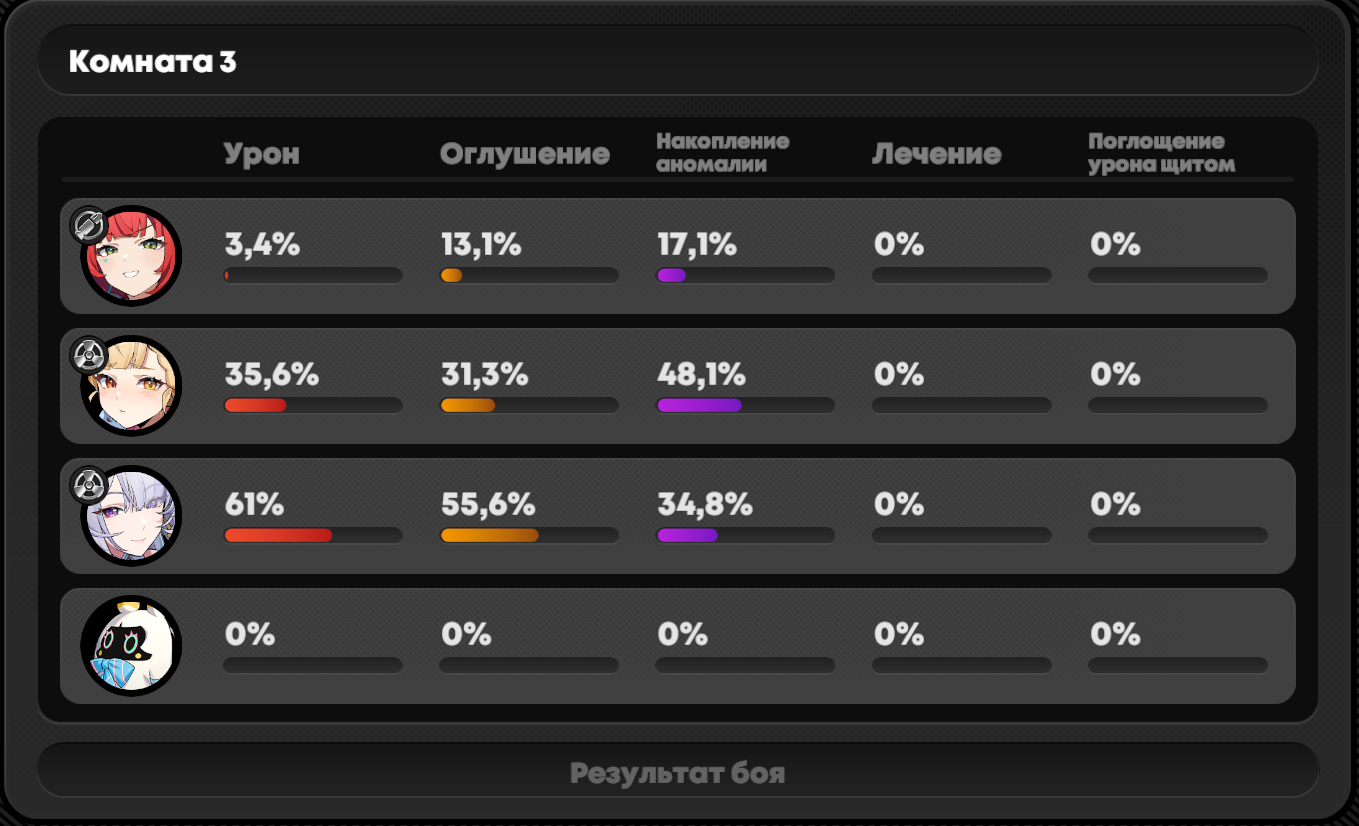The image size is (1359, 826).
Task: Click the Накопление аномалии column header
Action: pos(723,153)
